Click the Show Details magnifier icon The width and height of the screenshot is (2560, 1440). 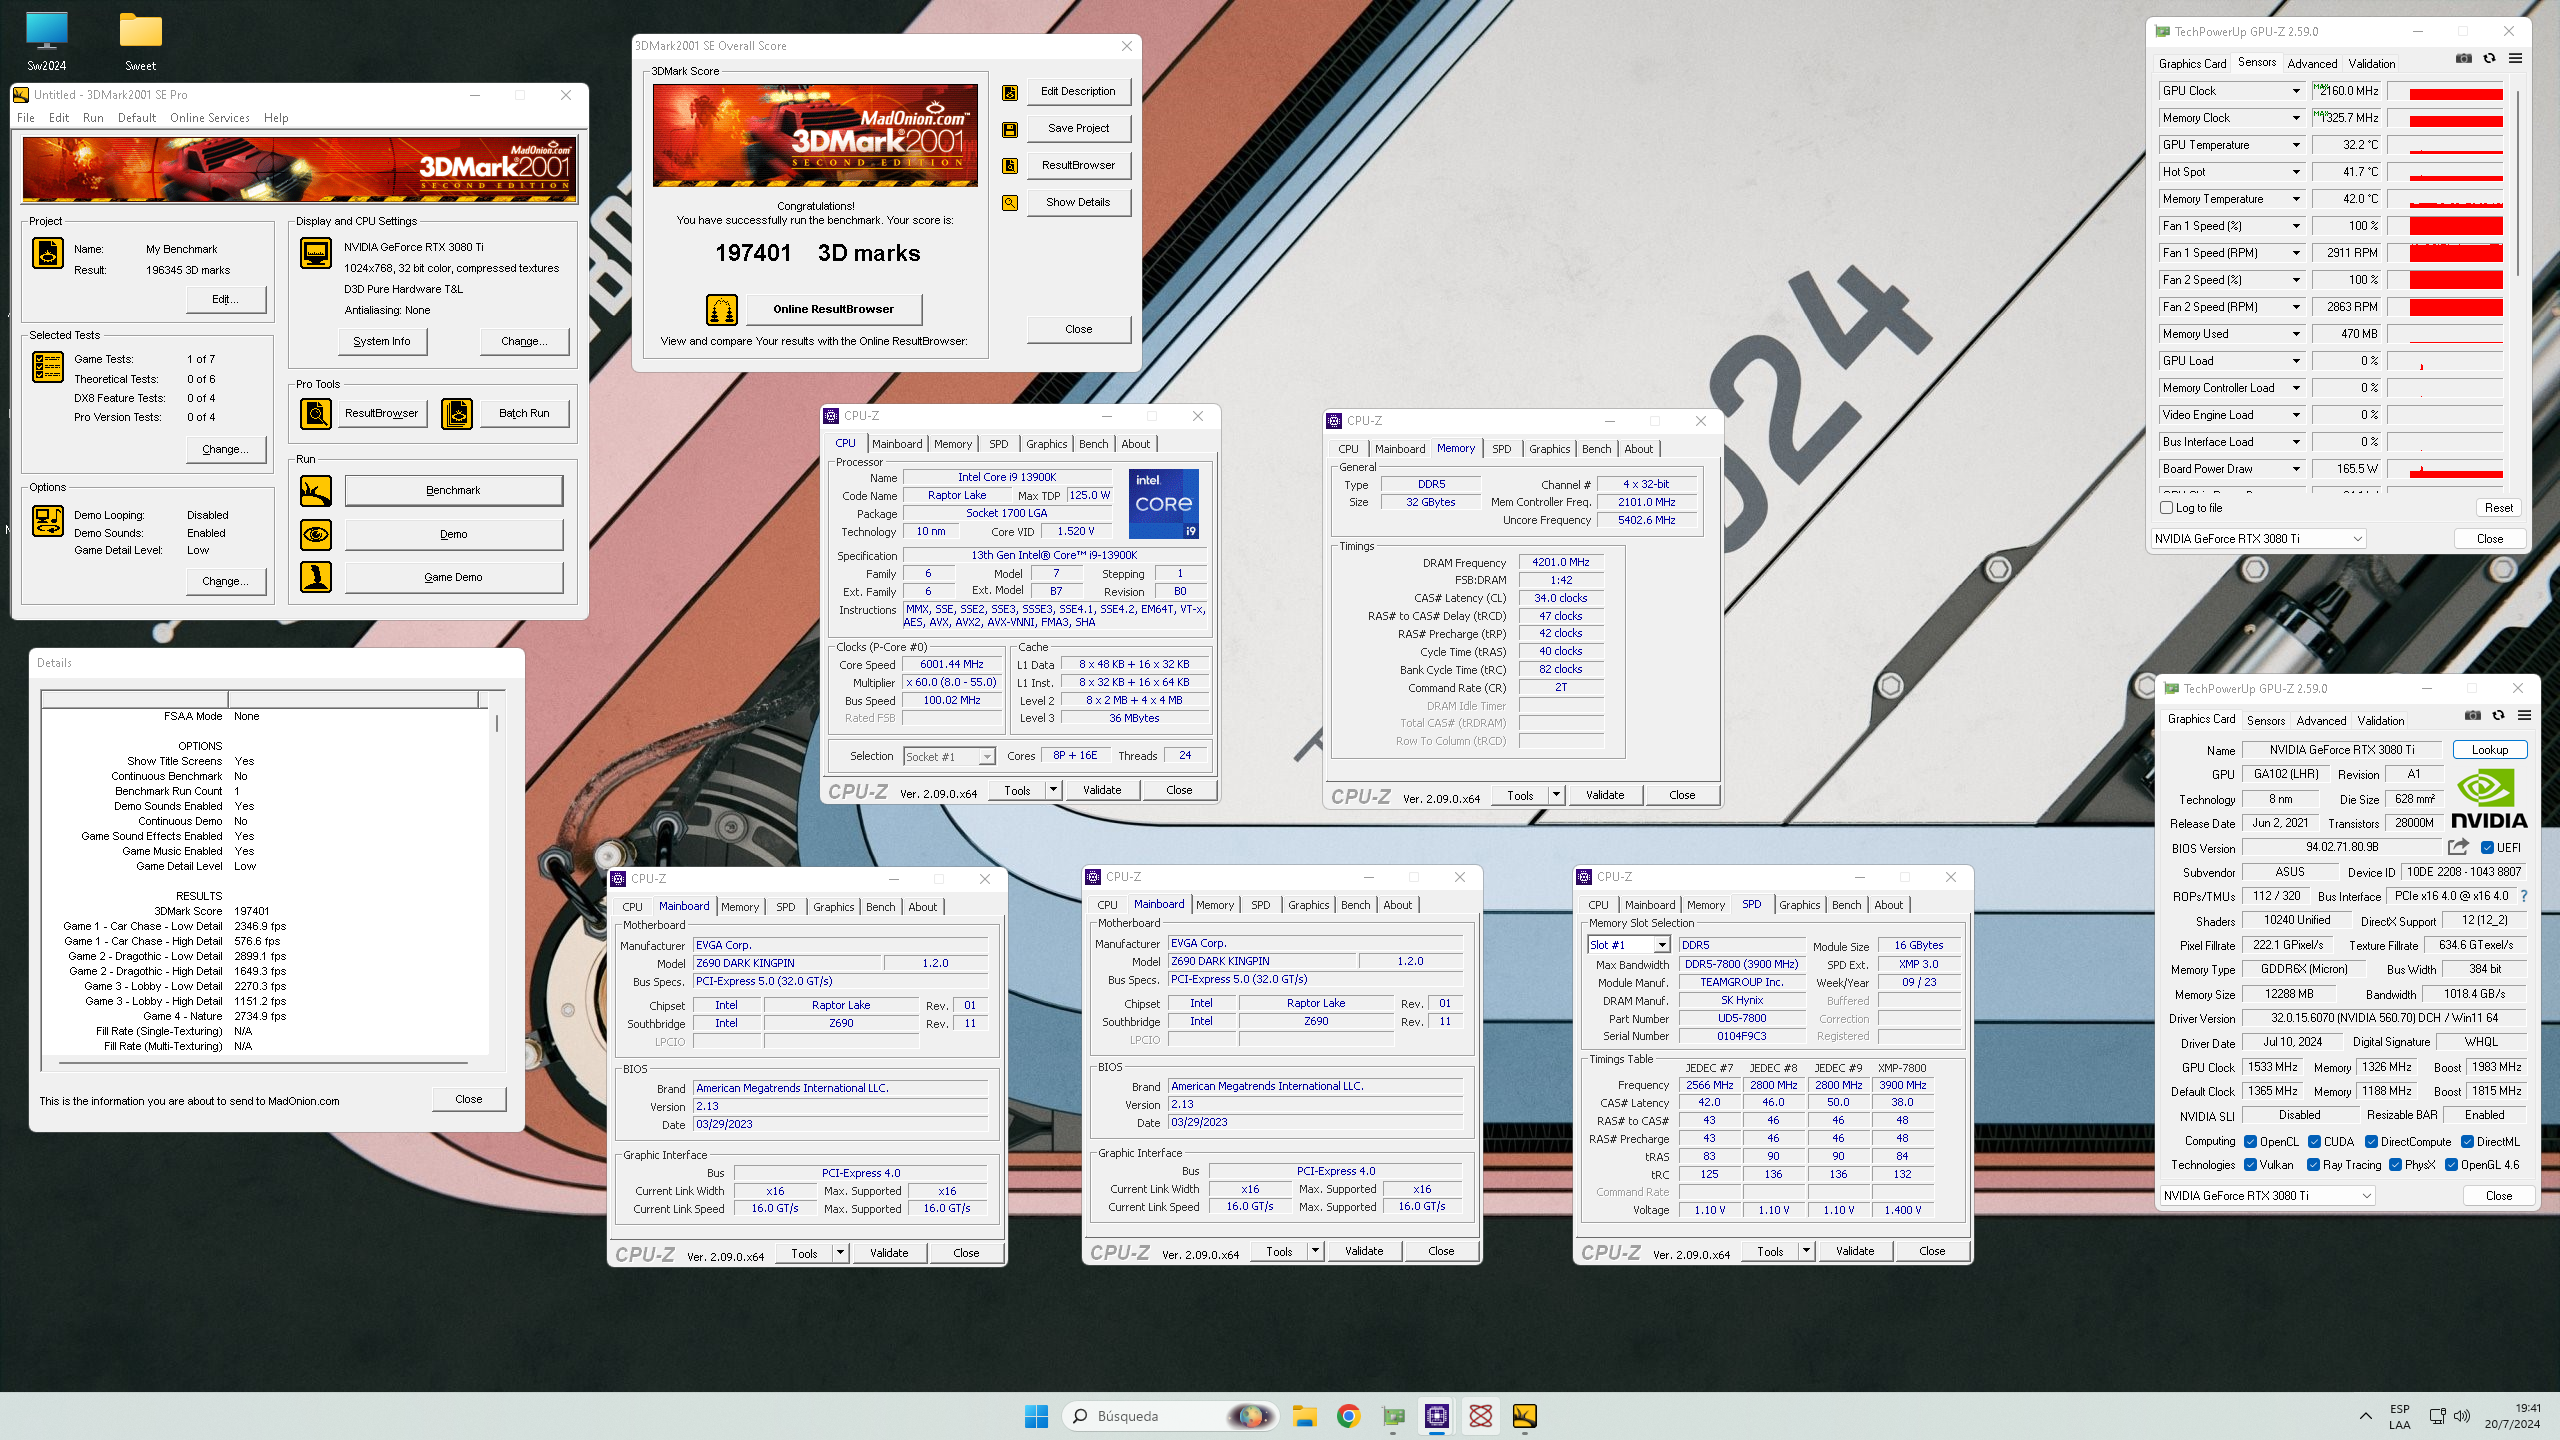1010,203
